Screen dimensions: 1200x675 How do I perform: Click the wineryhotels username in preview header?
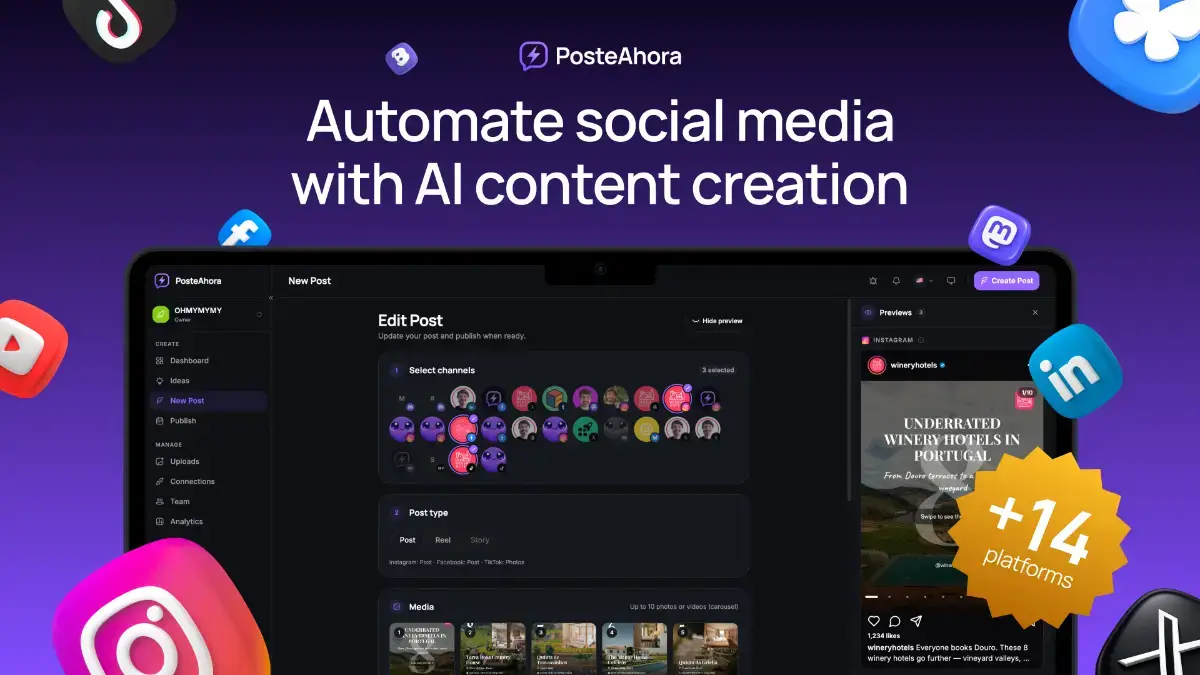coord(913,365)
